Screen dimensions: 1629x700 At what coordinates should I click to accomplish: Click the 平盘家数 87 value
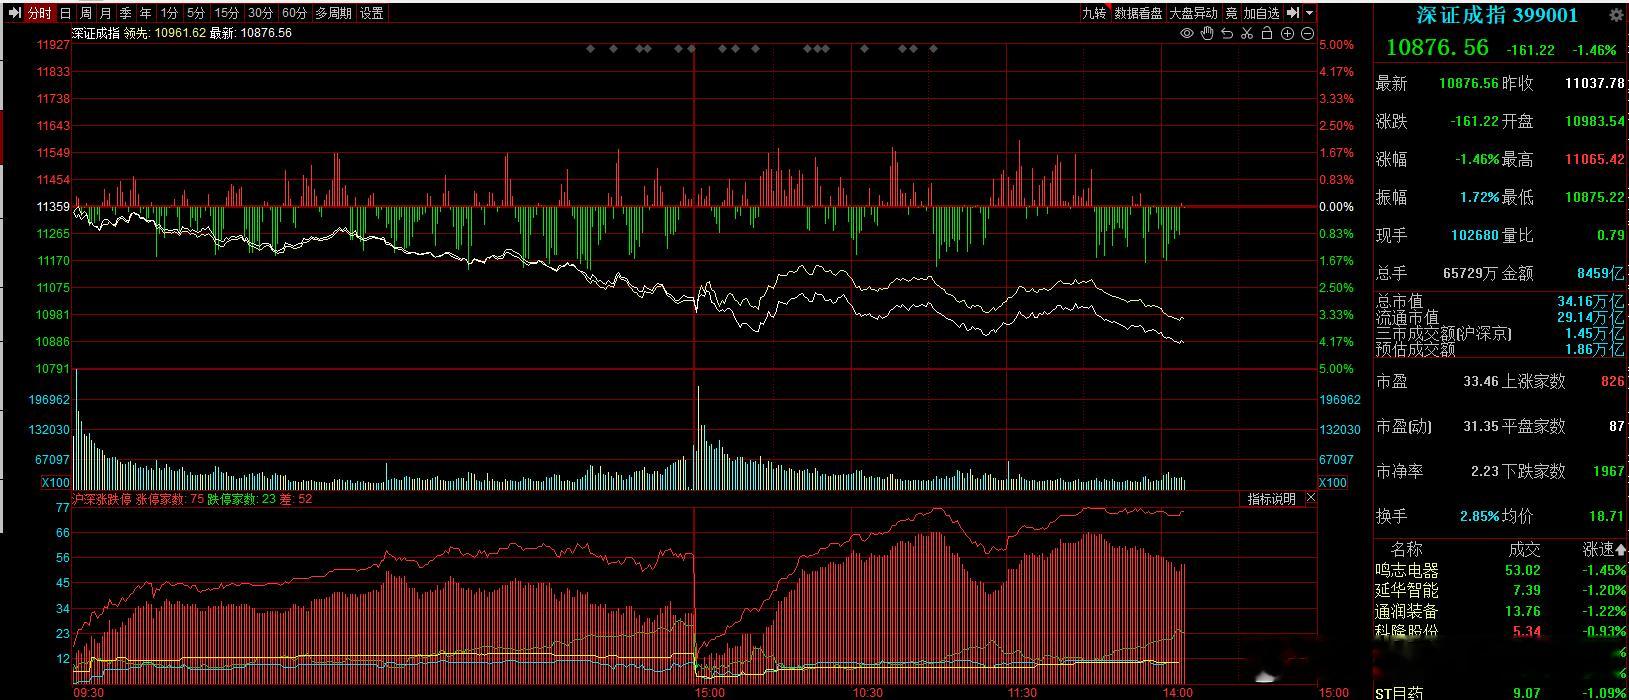[x=1616, y=426]
